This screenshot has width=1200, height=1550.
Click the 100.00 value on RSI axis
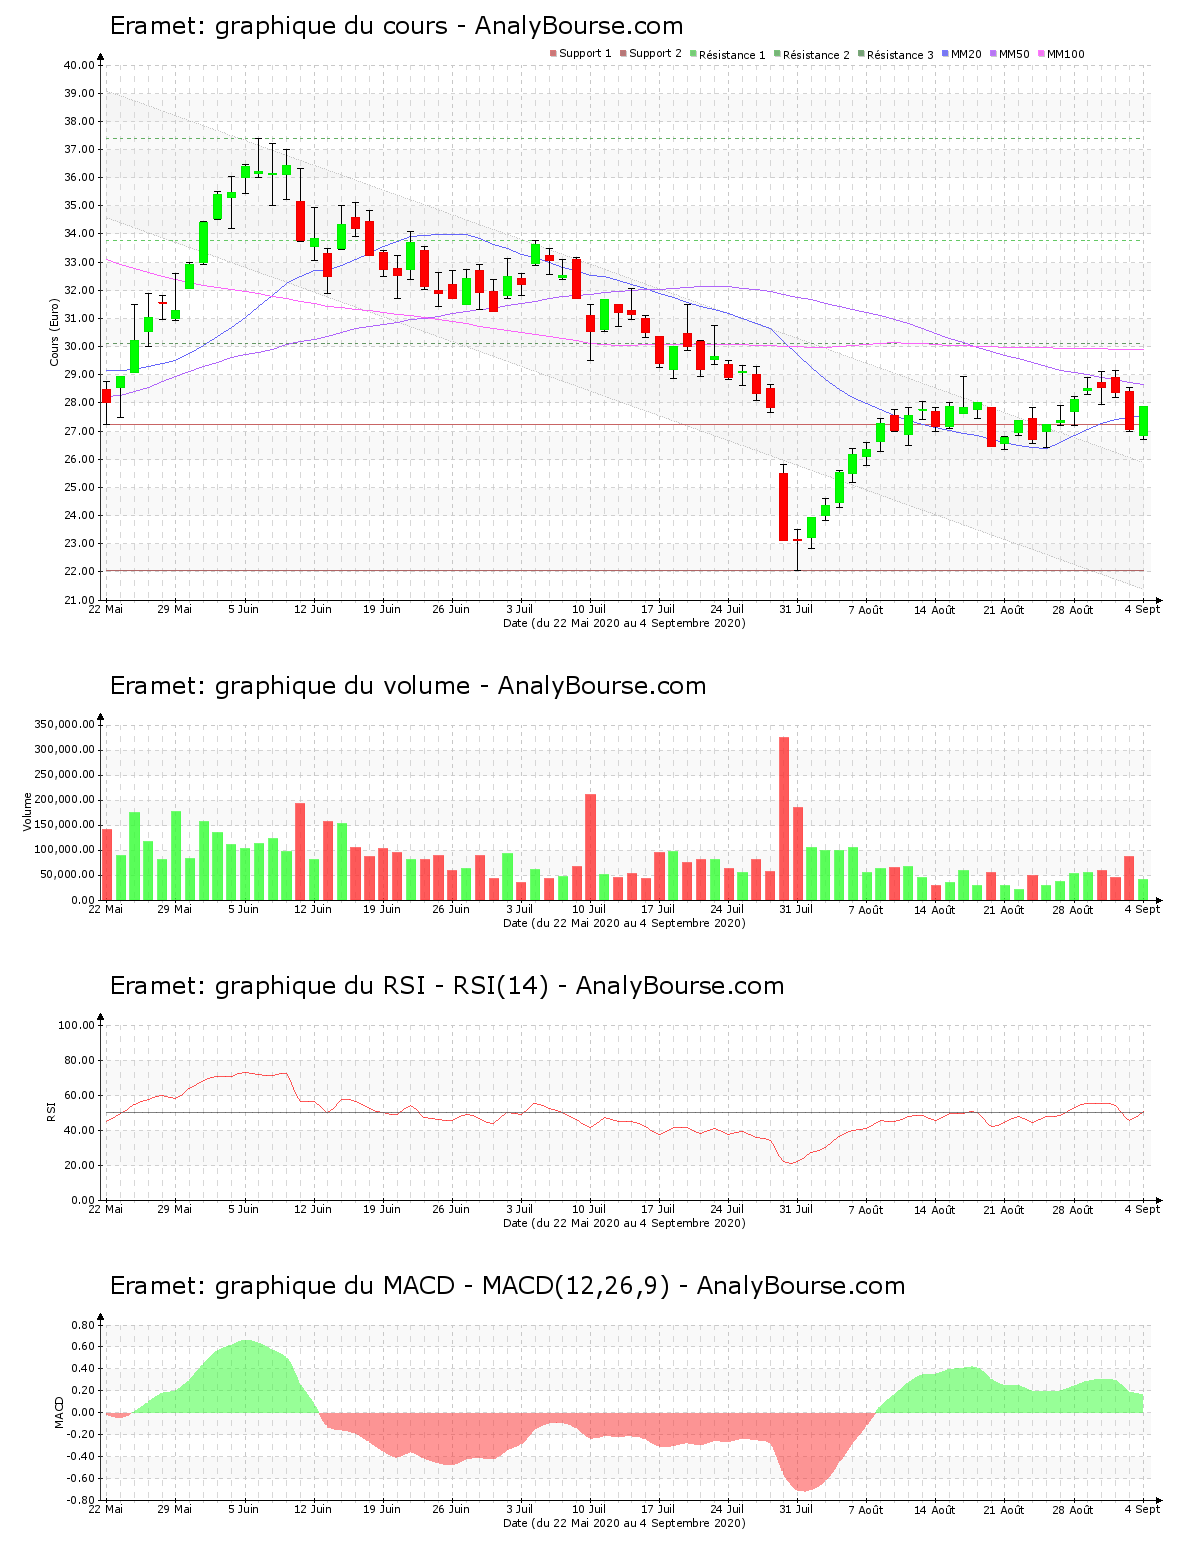coord(76,1025)
